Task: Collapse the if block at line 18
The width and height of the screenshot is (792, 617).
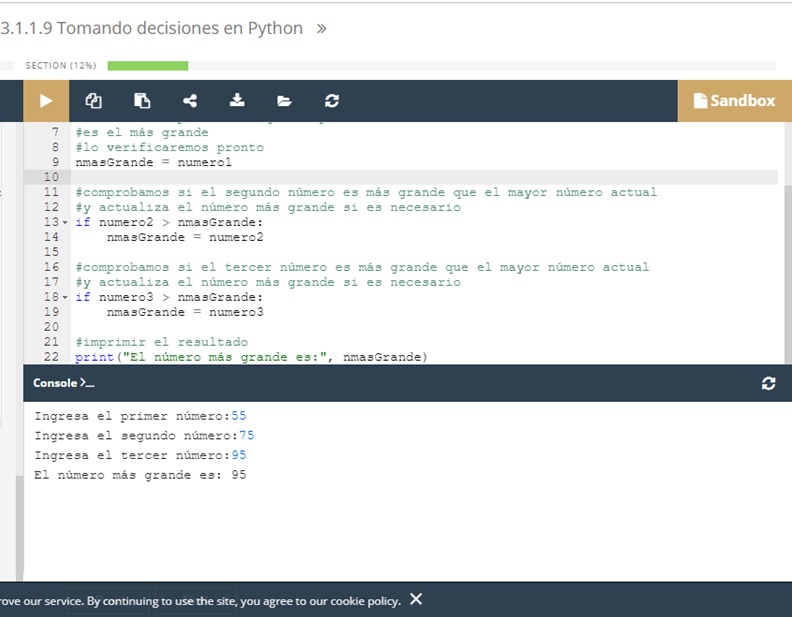Action: point(66,298)
